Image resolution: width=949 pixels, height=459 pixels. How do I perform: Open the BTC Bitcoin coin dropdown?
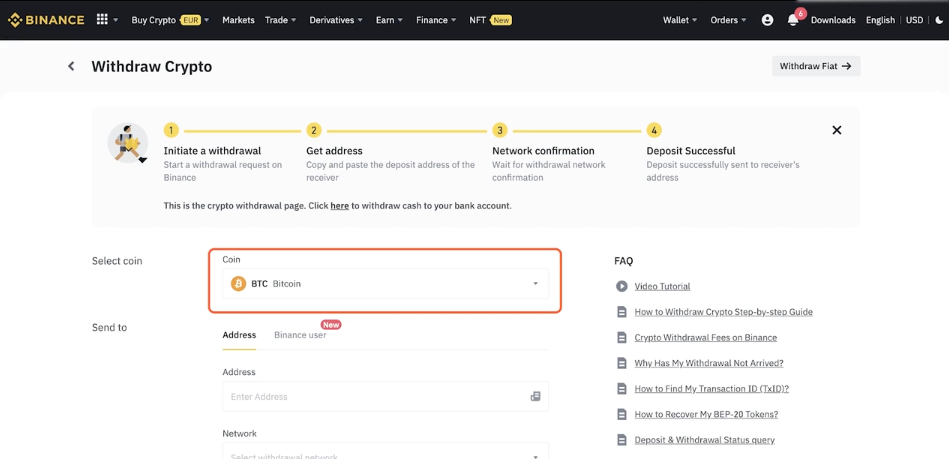pos(385,284)
